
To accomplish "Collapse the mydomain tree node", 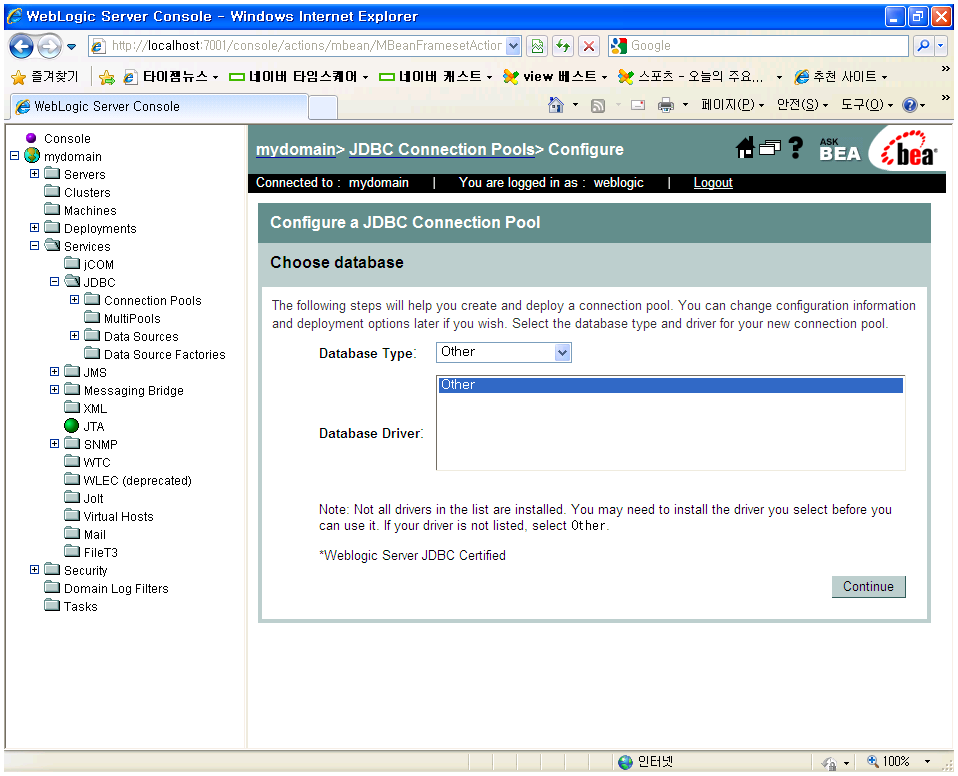I will tap(15, 156).
